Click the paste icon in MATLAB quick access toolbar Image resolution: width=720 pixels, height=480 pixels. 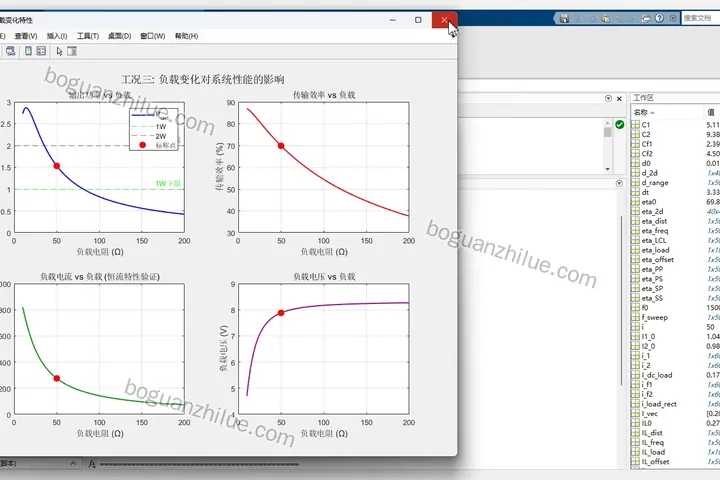tap(606, 18)
